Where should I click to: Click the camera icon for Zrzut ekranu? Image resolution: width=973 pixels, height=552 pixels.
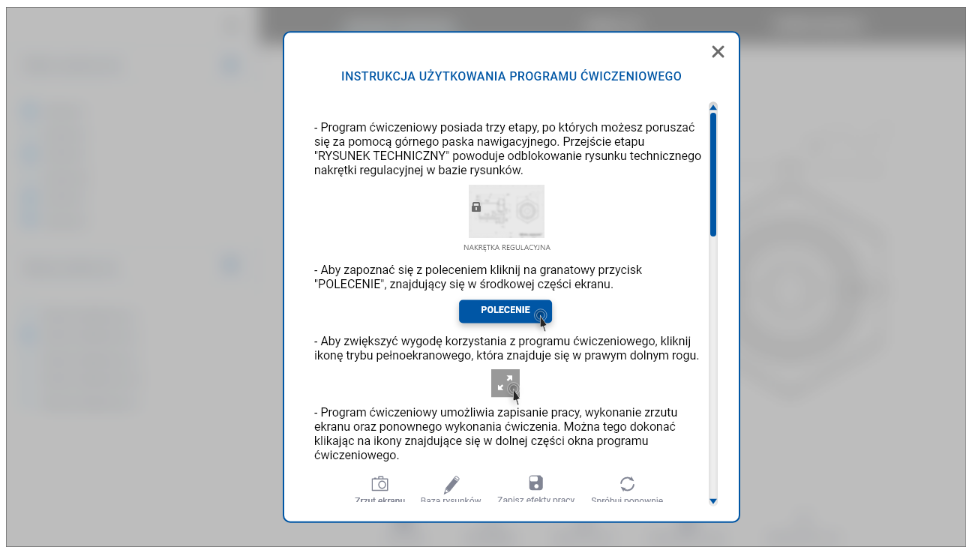tap(380, 484)
